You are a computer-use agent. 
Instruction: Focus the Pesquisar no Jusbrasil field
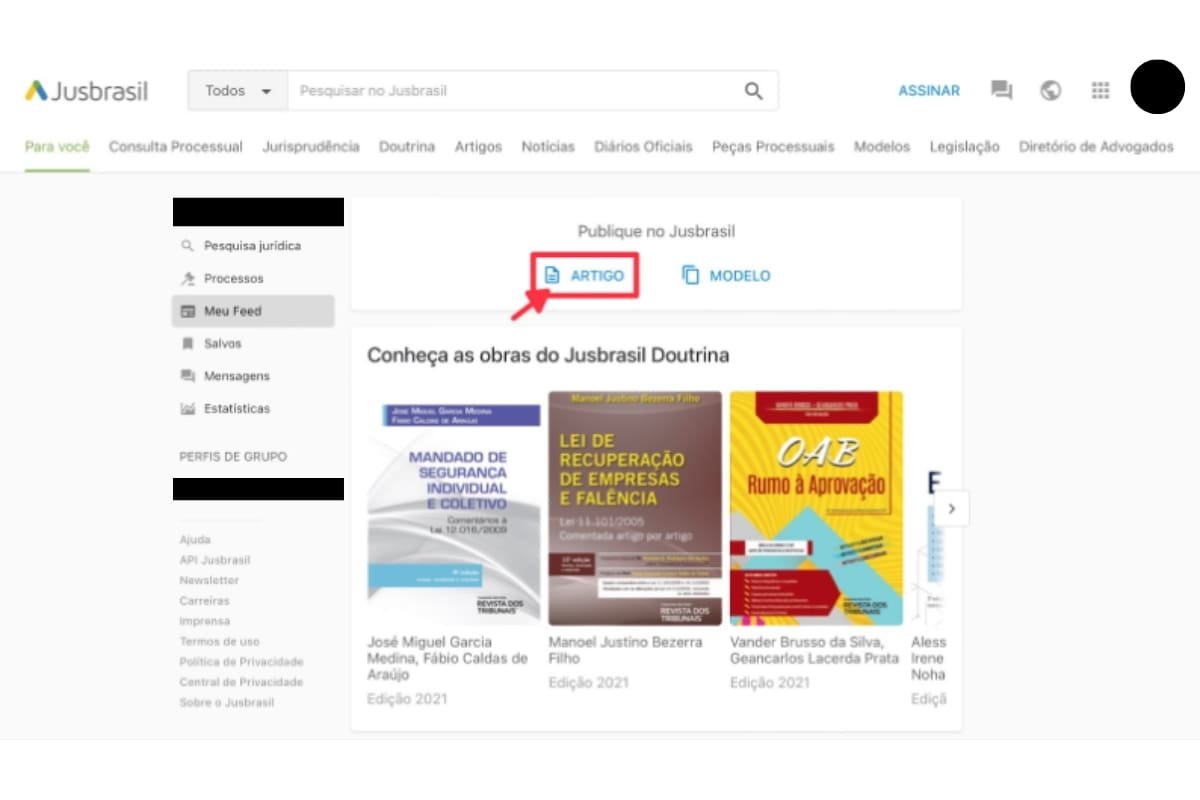coord(510,91)
